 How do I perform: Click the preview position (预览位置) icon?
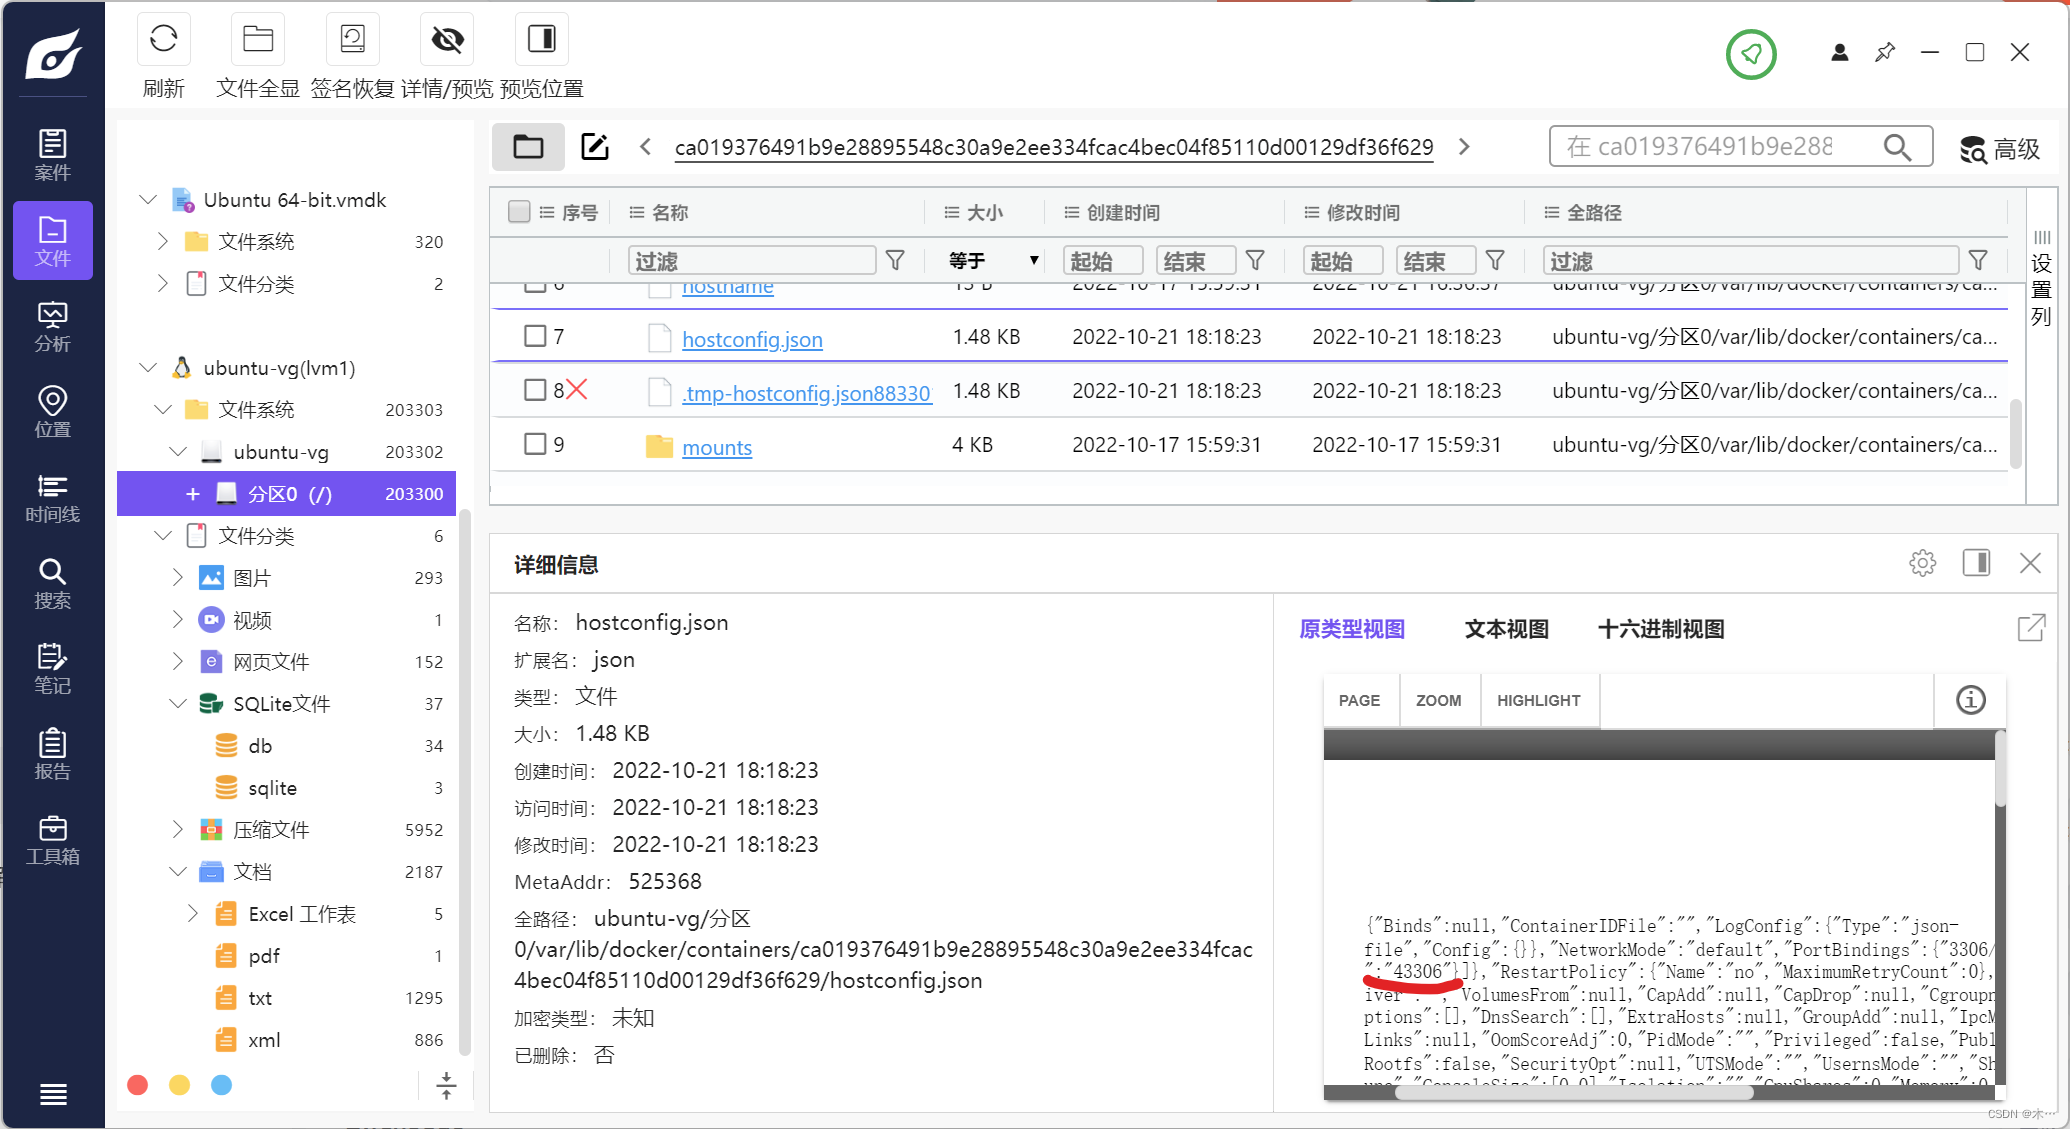(x=541, y=40)
